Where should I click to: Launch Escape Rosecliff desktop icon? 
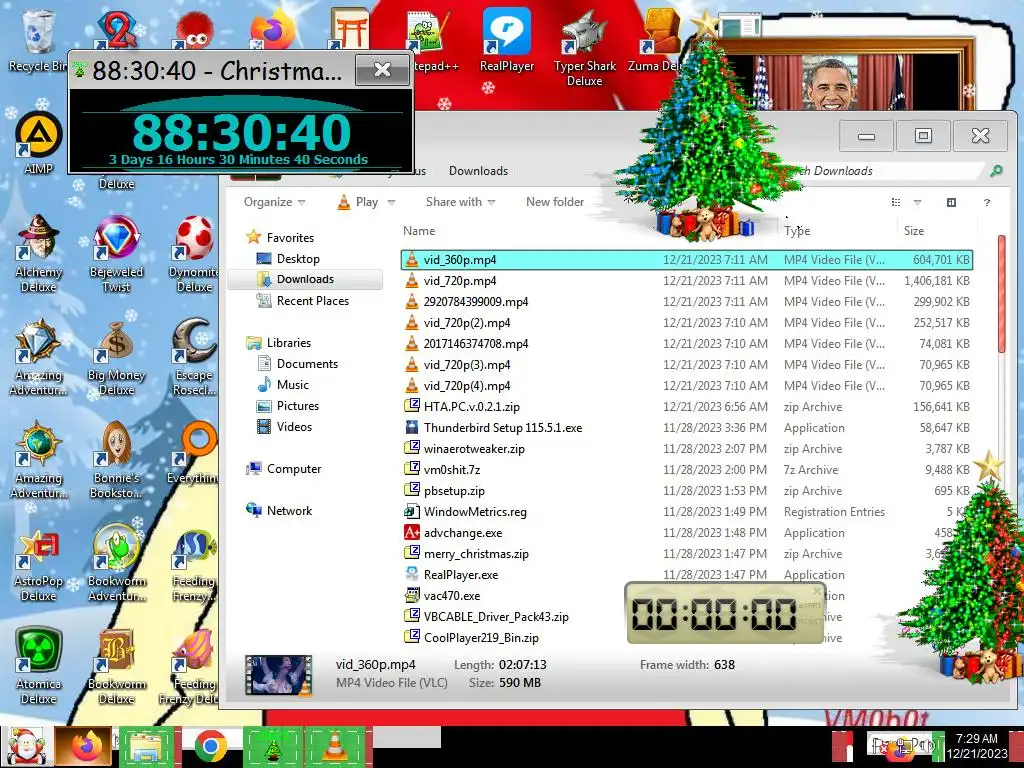194,357
